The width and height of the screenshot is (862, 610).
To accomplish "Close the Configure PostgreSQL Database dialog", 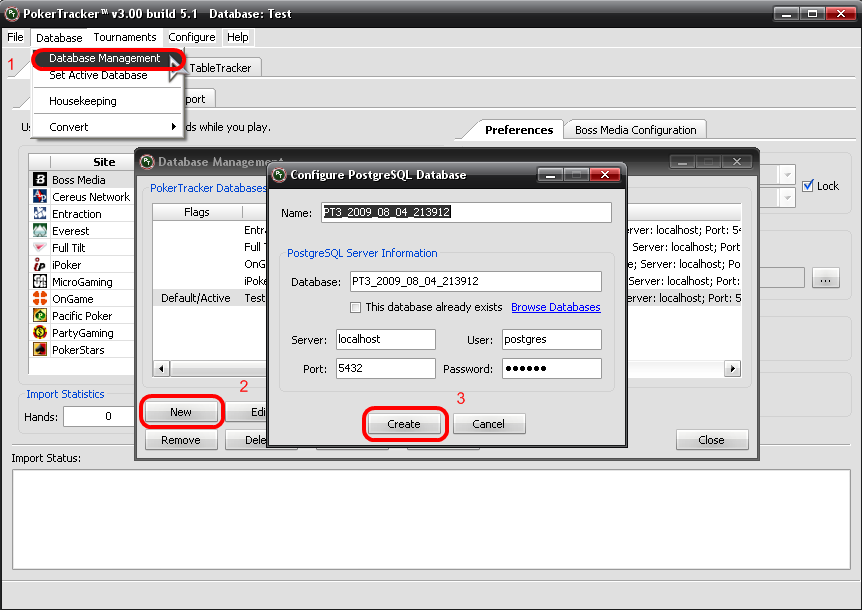I will (x=605, y=175).
